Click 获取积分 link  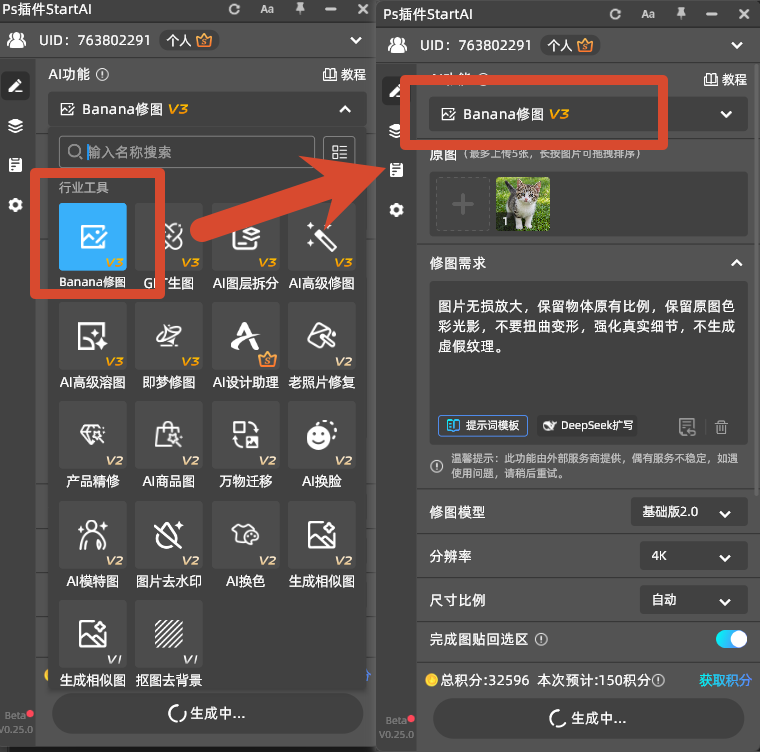(725, 680)
